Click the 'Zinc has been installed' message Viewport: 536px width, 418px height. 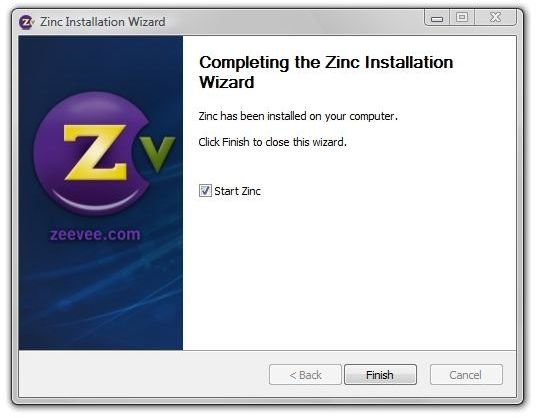tap(298, 116)
